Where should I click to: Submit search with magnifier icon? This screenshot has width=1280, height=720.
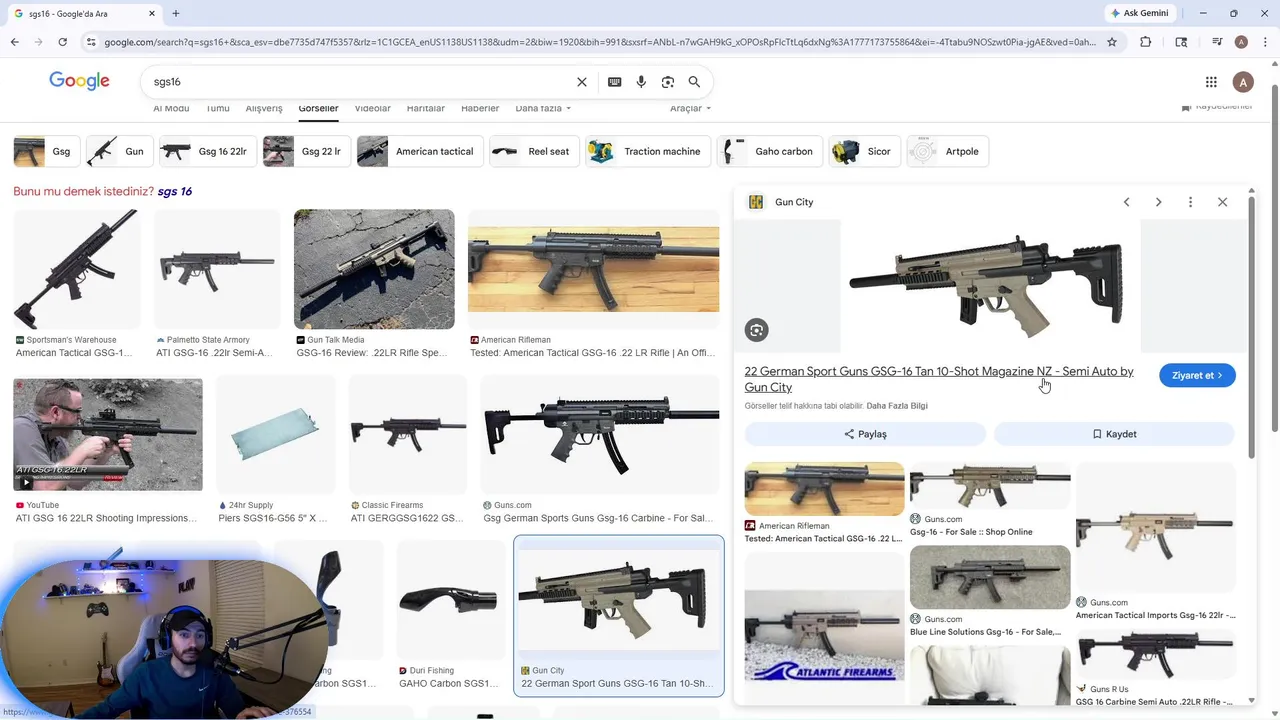694,82
